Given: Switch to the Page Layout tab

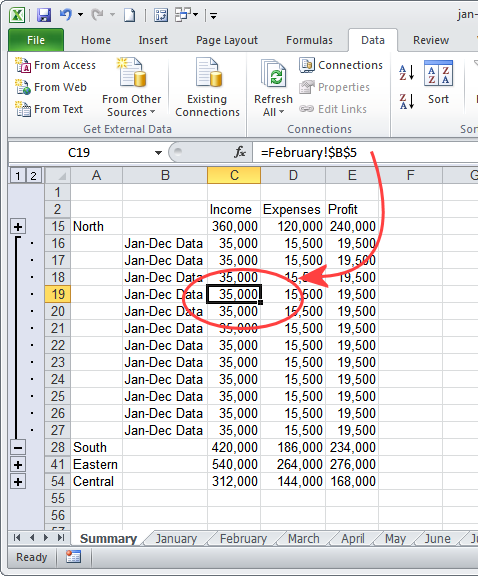Looking at the screenshot, I should click(227, 40).
